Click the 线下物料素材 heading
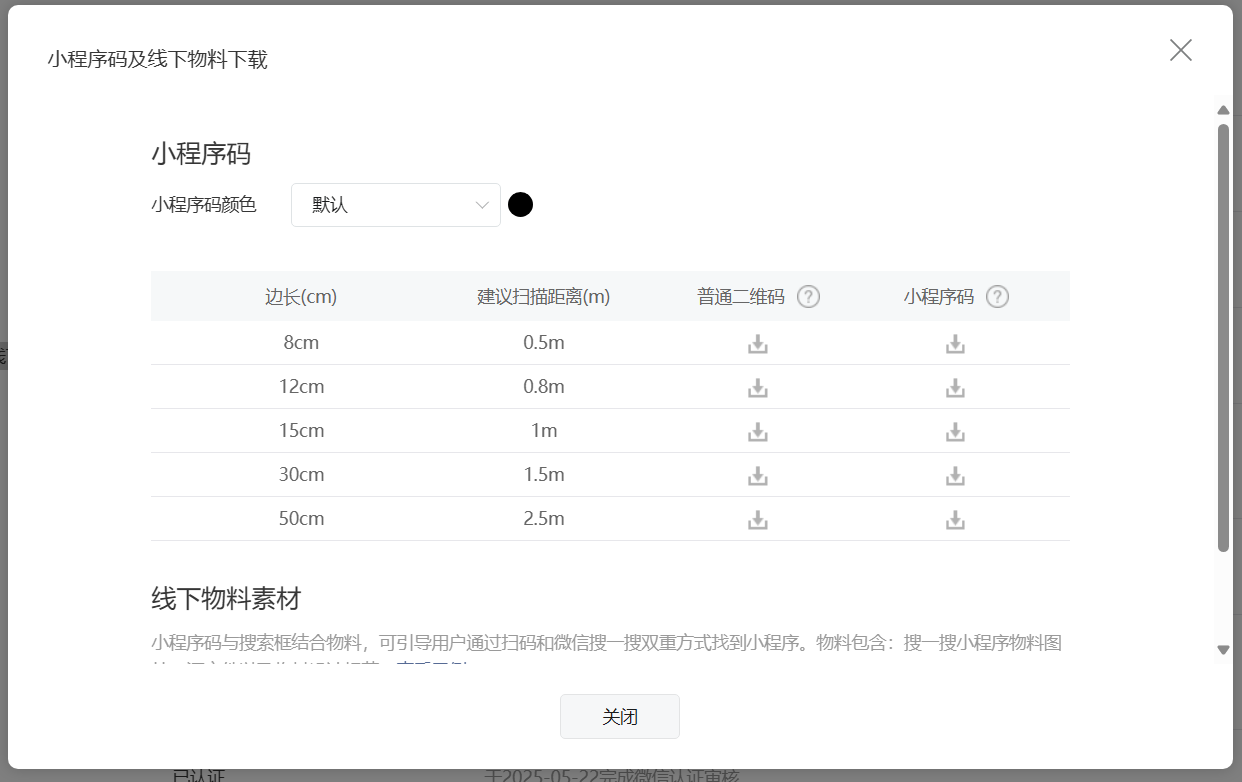 pyautogui.click(x=226, y=599)
